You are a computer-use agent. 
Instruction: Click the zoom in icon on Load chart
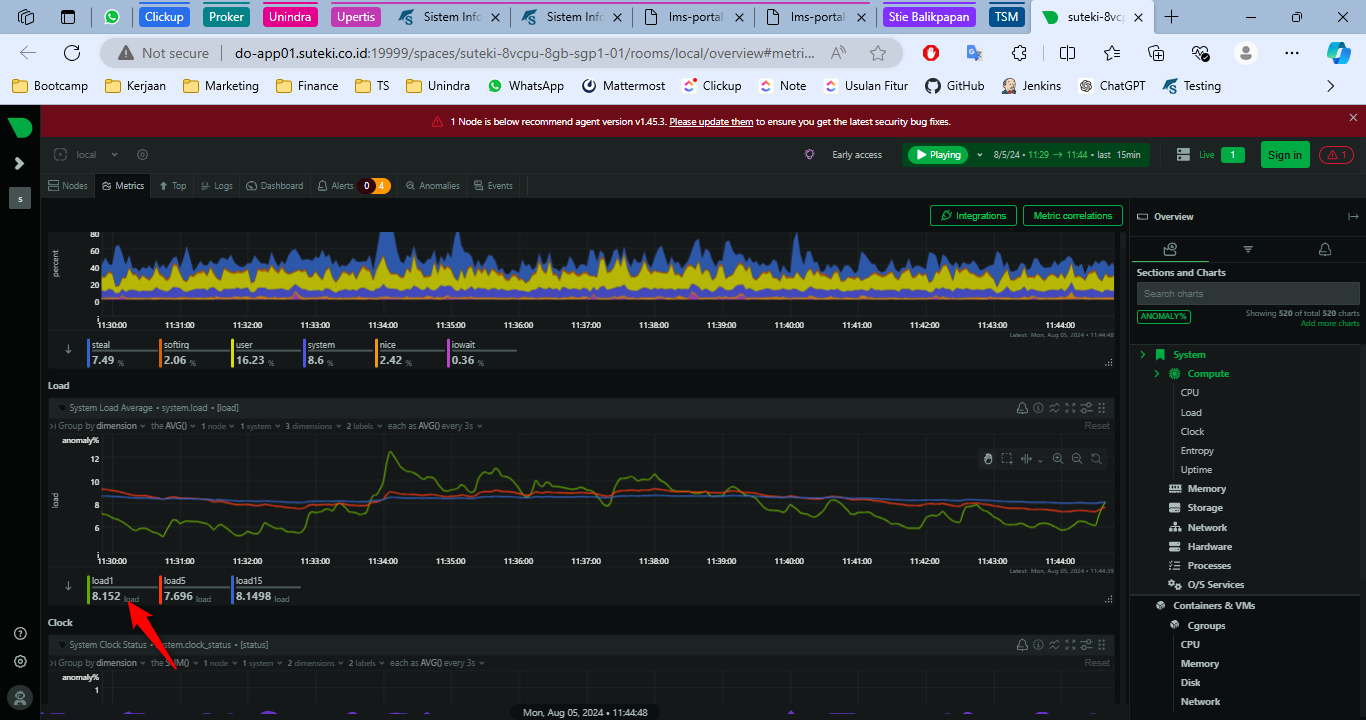(x=1058, y=458)
